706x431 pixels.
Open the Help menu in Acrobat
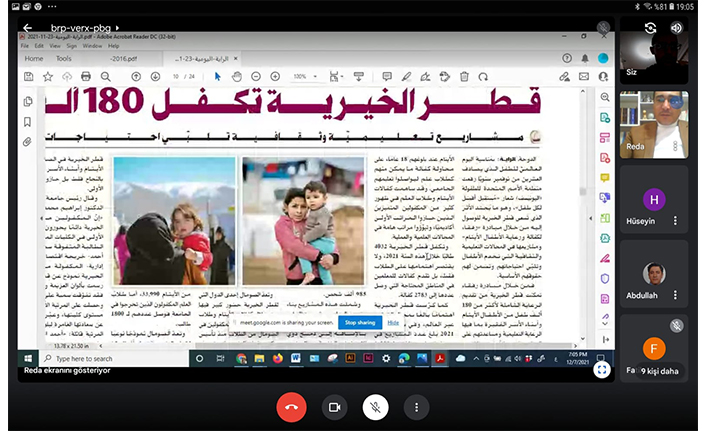[113, 46]
